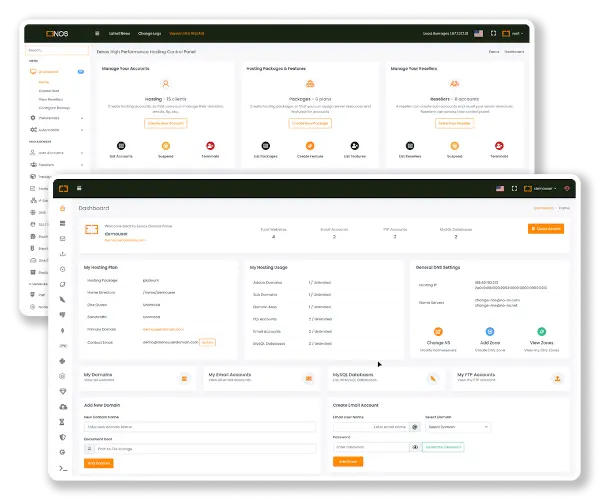This screenshot has width=600, height=500.
Task: Click the diamond icon in front sidebar
Action: tap(63, 391)
